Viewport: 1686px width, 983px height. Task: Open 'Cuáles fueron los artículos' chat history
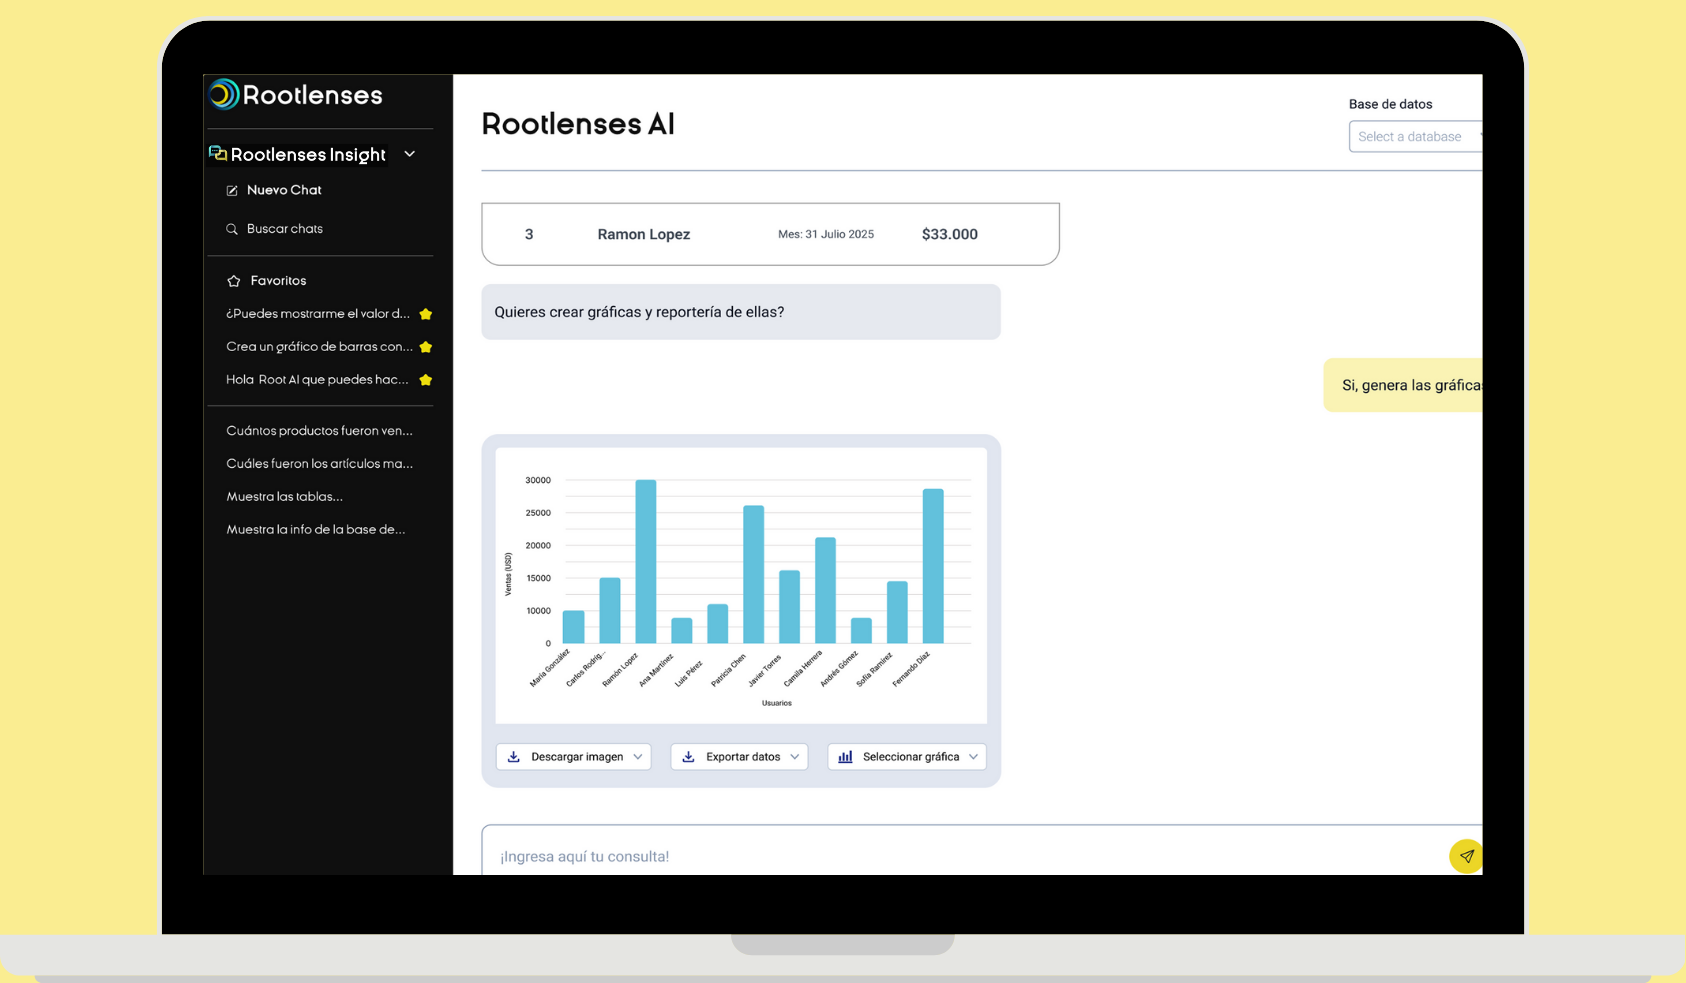[319, 464]
